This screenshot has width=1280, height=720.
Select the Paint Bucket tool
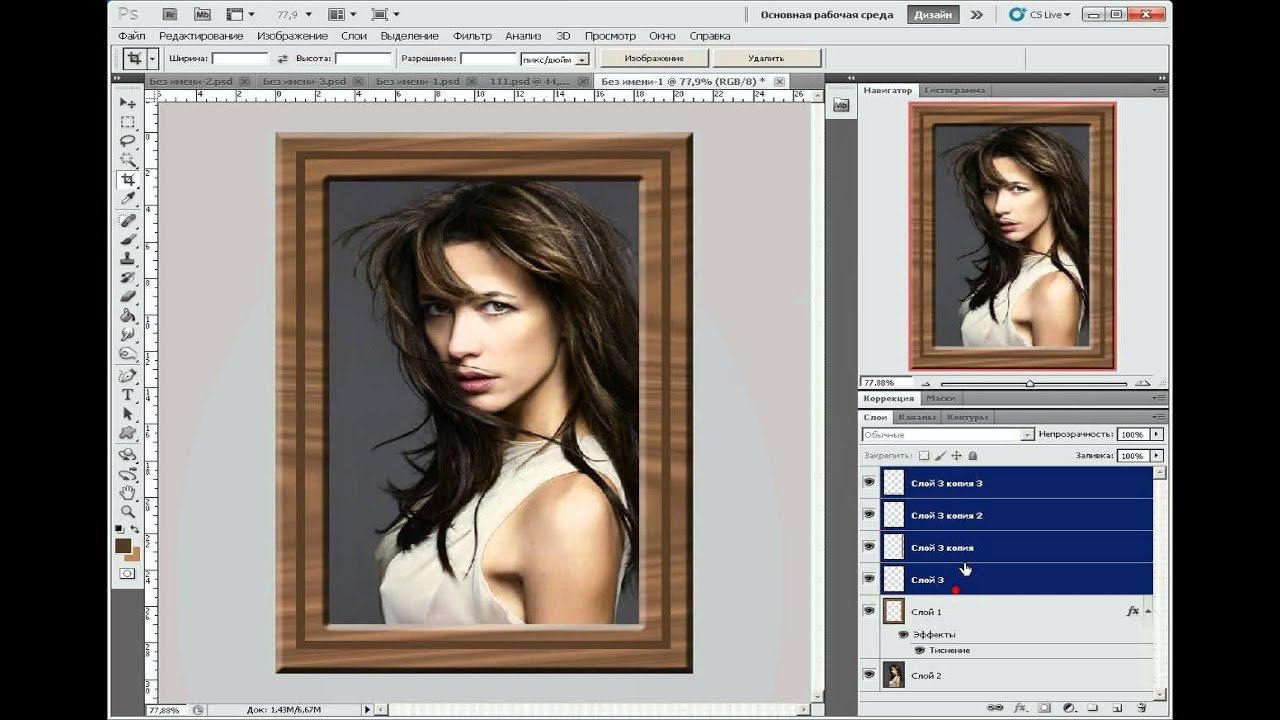[128, 316]
